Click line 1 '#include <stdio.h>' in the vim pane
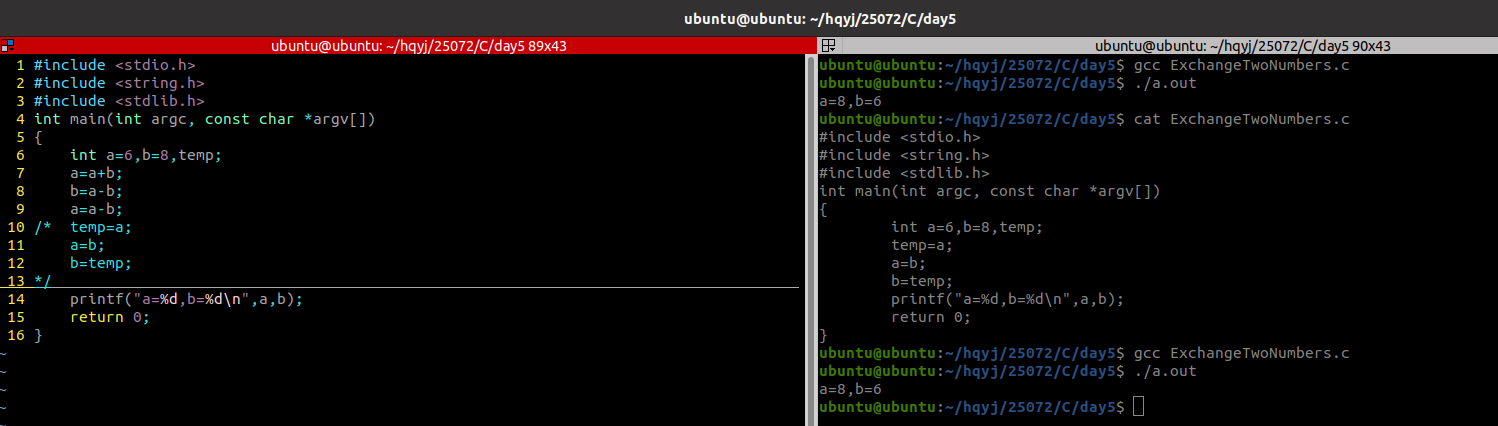Viewport: 1498px width, 426px height. [x=114, y=65]
